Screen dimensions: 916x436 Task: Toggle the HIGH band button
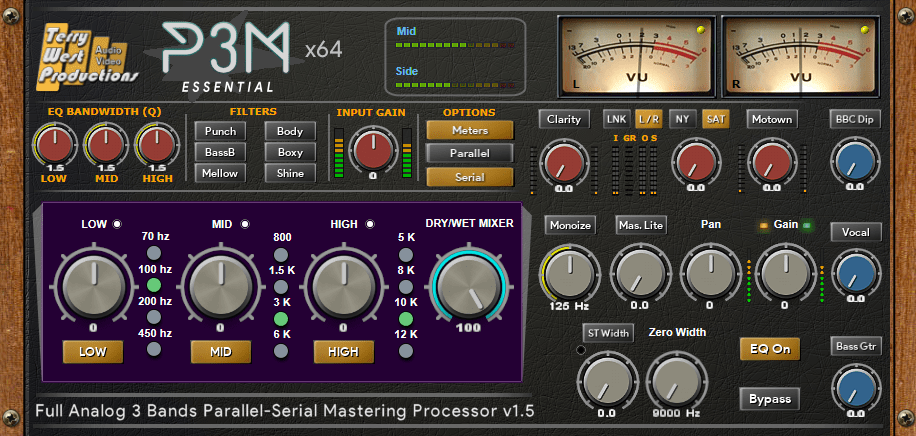pos(344,352)
